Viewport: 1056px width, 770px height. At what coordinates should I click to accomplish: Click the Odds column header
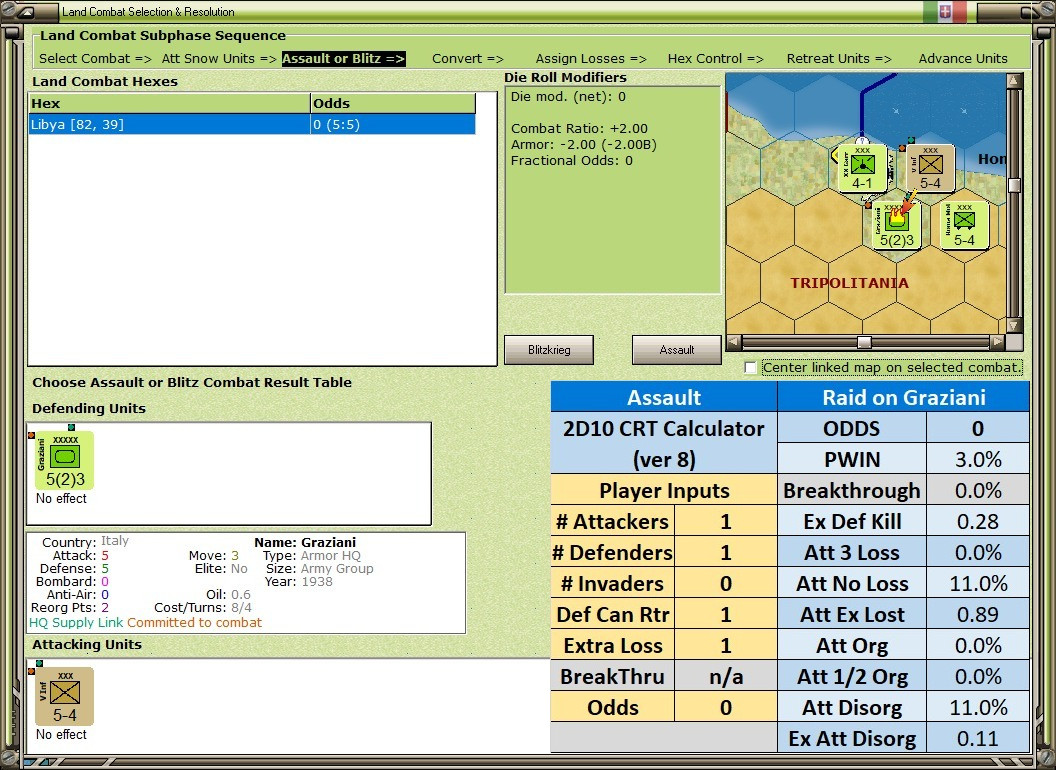click(393, 103)
